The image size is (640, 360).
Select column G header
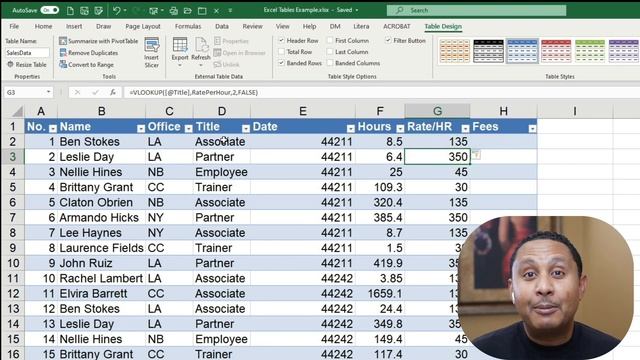tap(437, 111)
